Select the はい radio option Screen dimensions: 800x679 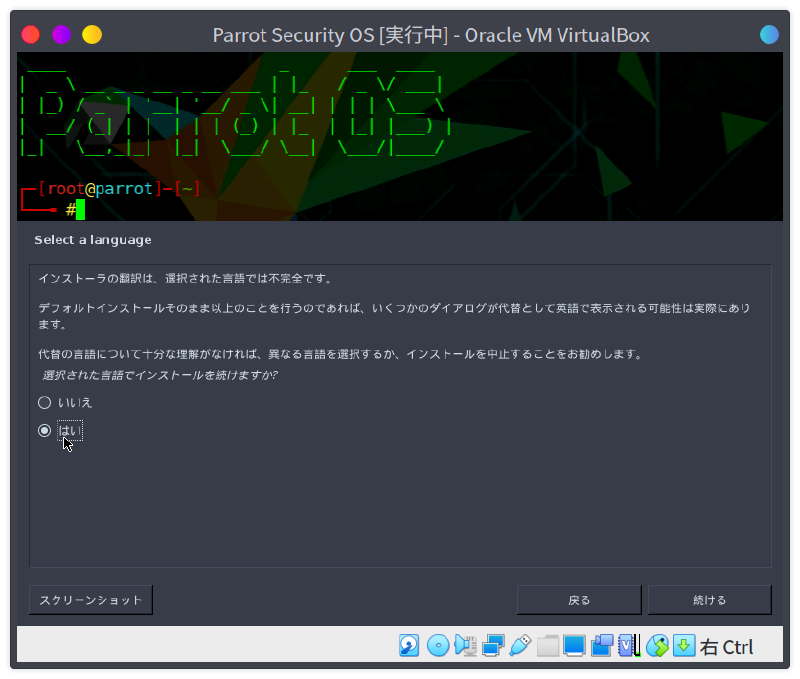pyautogui.click(x=44, y=431)
